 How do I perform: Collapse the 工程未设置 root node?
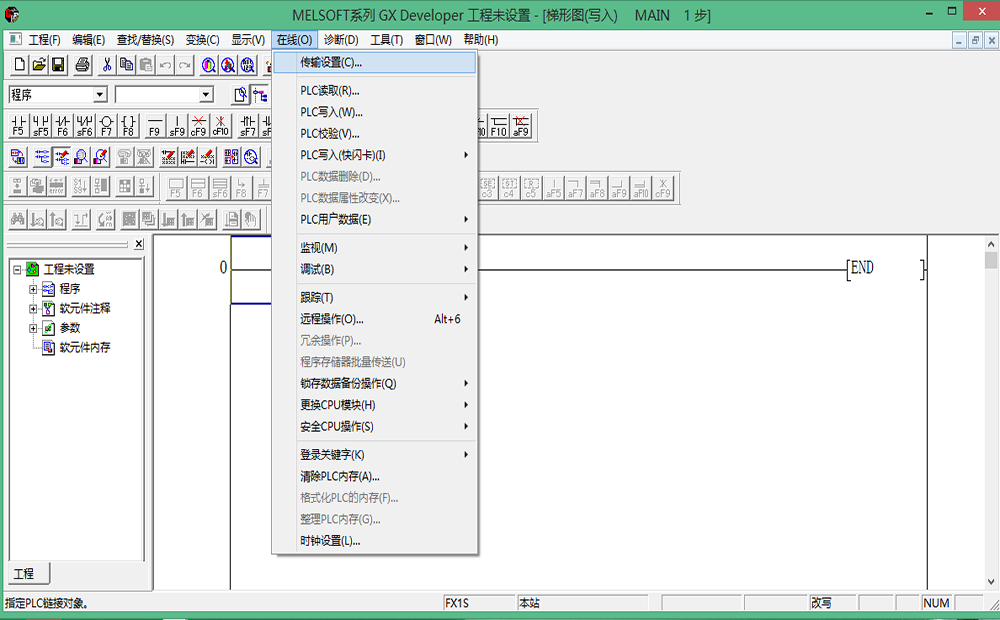point(17,269)
